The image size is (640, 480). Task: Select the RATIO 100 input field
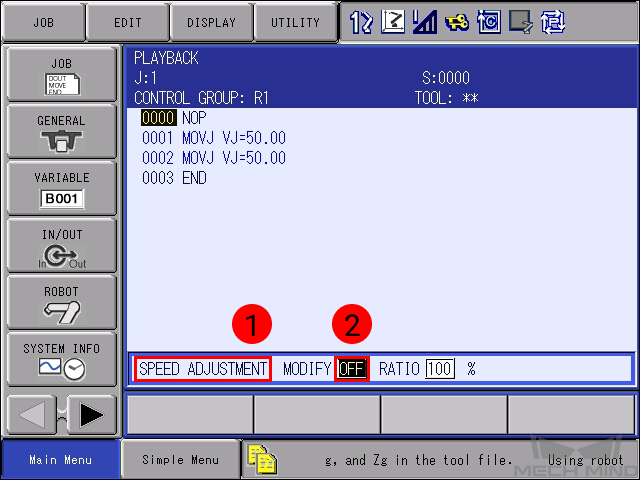click(440, 369)
